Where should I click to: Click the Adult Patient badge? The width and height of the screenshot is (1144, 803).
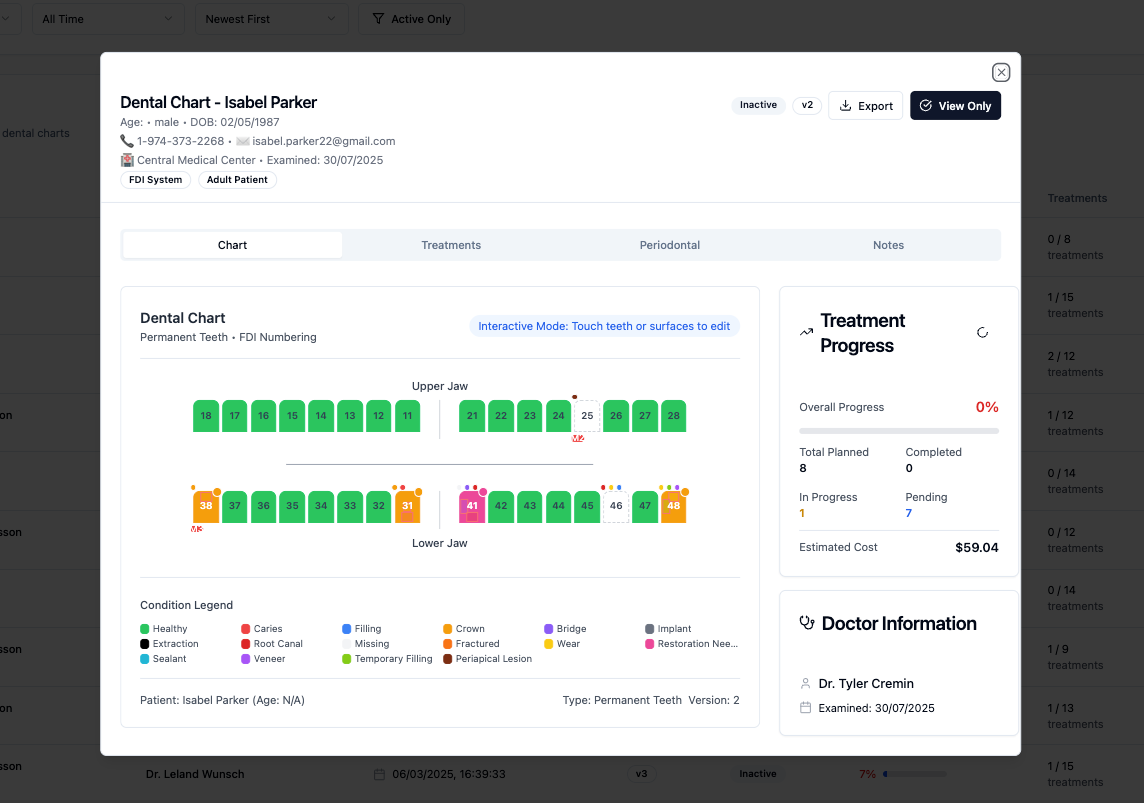237,180
